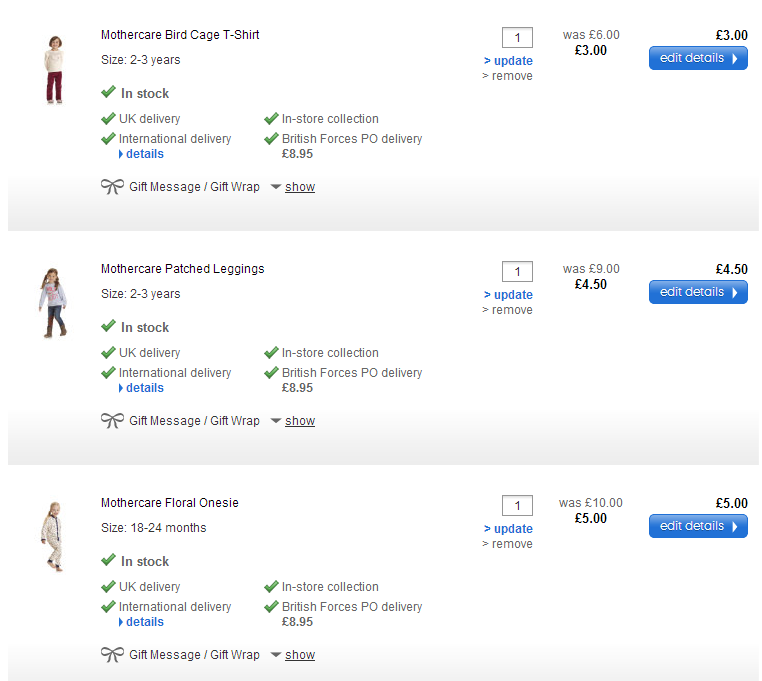The height and width of the screenshot is (681, 762).
Task: Open the Floral Onesie product thumbnail
Action: [53, 539]
